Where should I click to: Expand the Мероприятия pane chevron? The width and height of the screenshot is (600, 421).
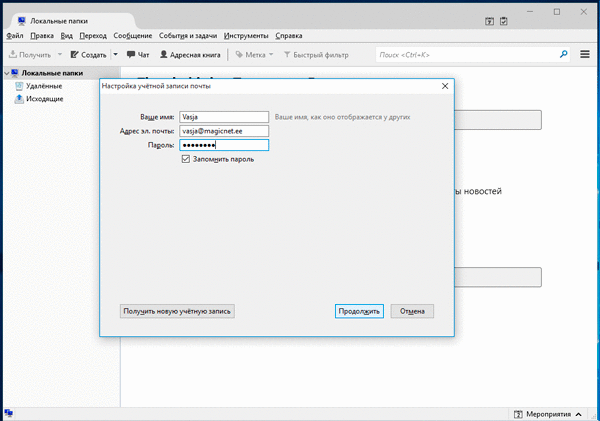click(x=579, y=414)
